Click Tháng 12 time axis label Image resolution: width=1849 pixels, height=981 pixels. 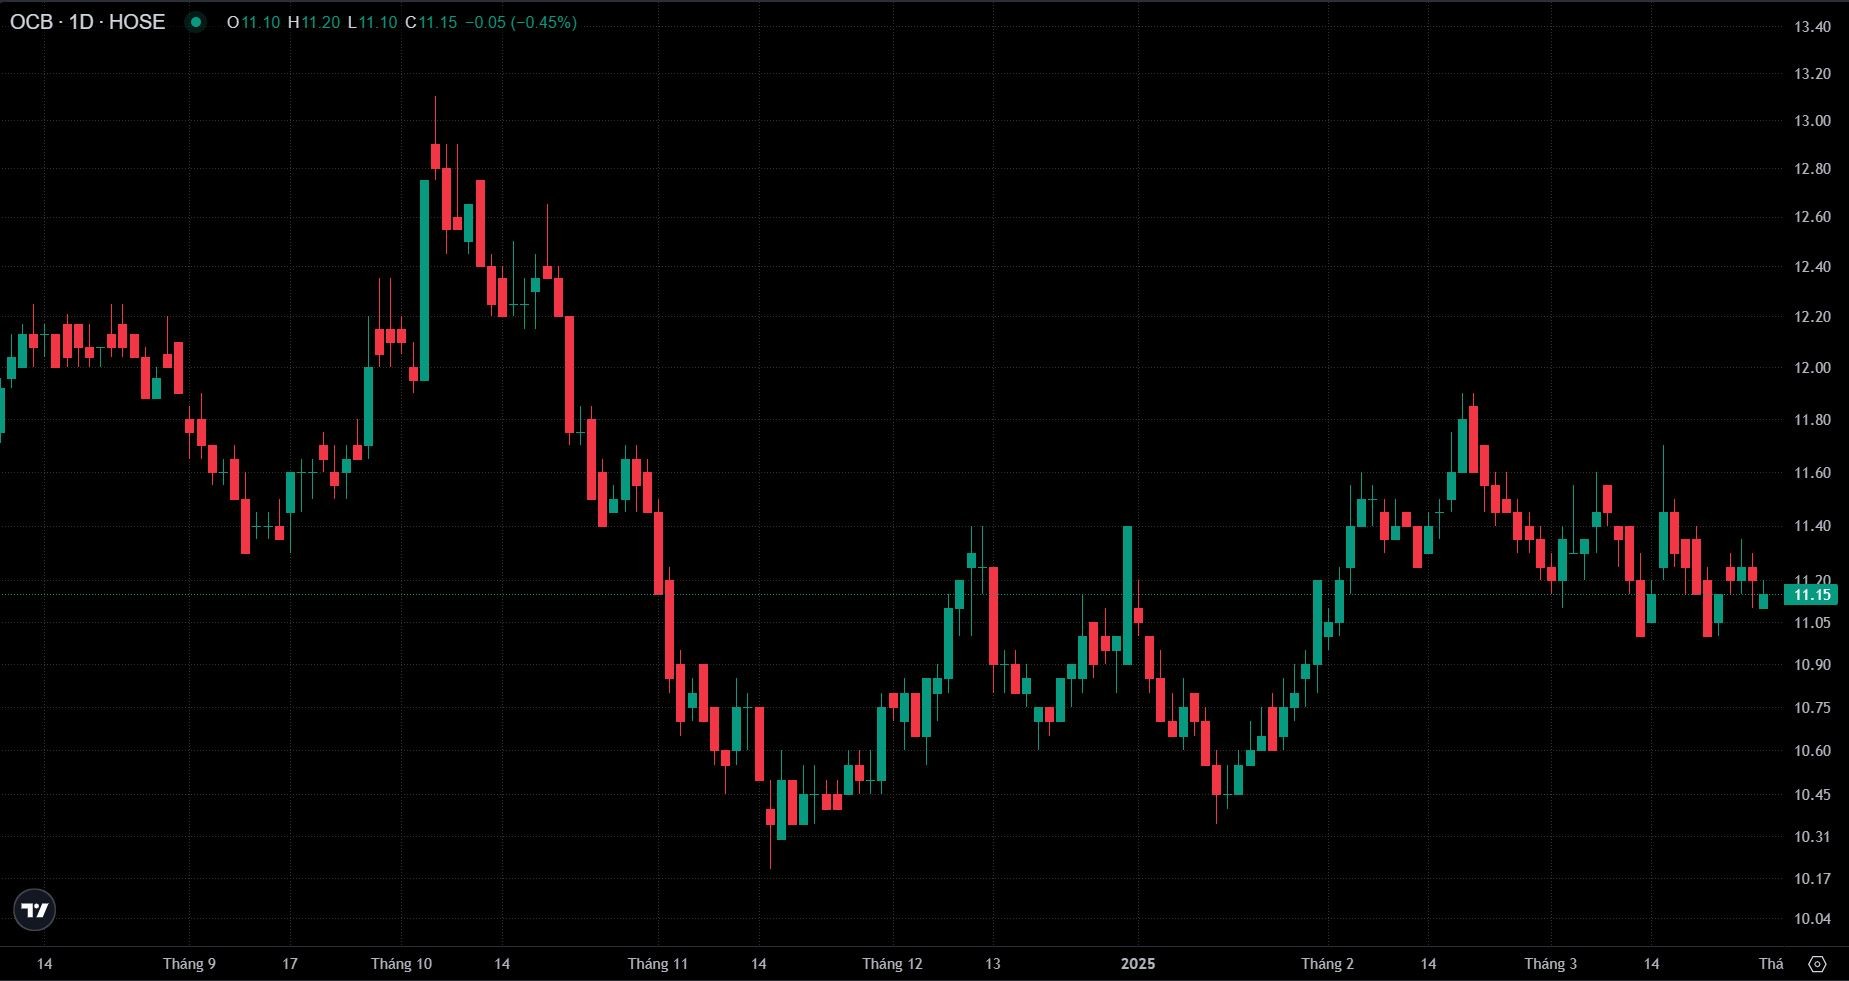[892, 964]
